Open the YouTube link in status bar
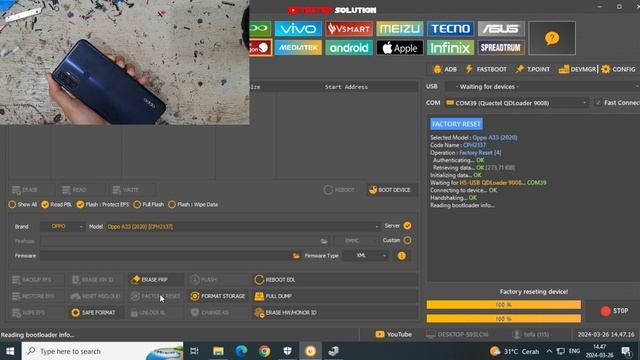The height and width of the screenshot is (360, 640). [393, 334]
